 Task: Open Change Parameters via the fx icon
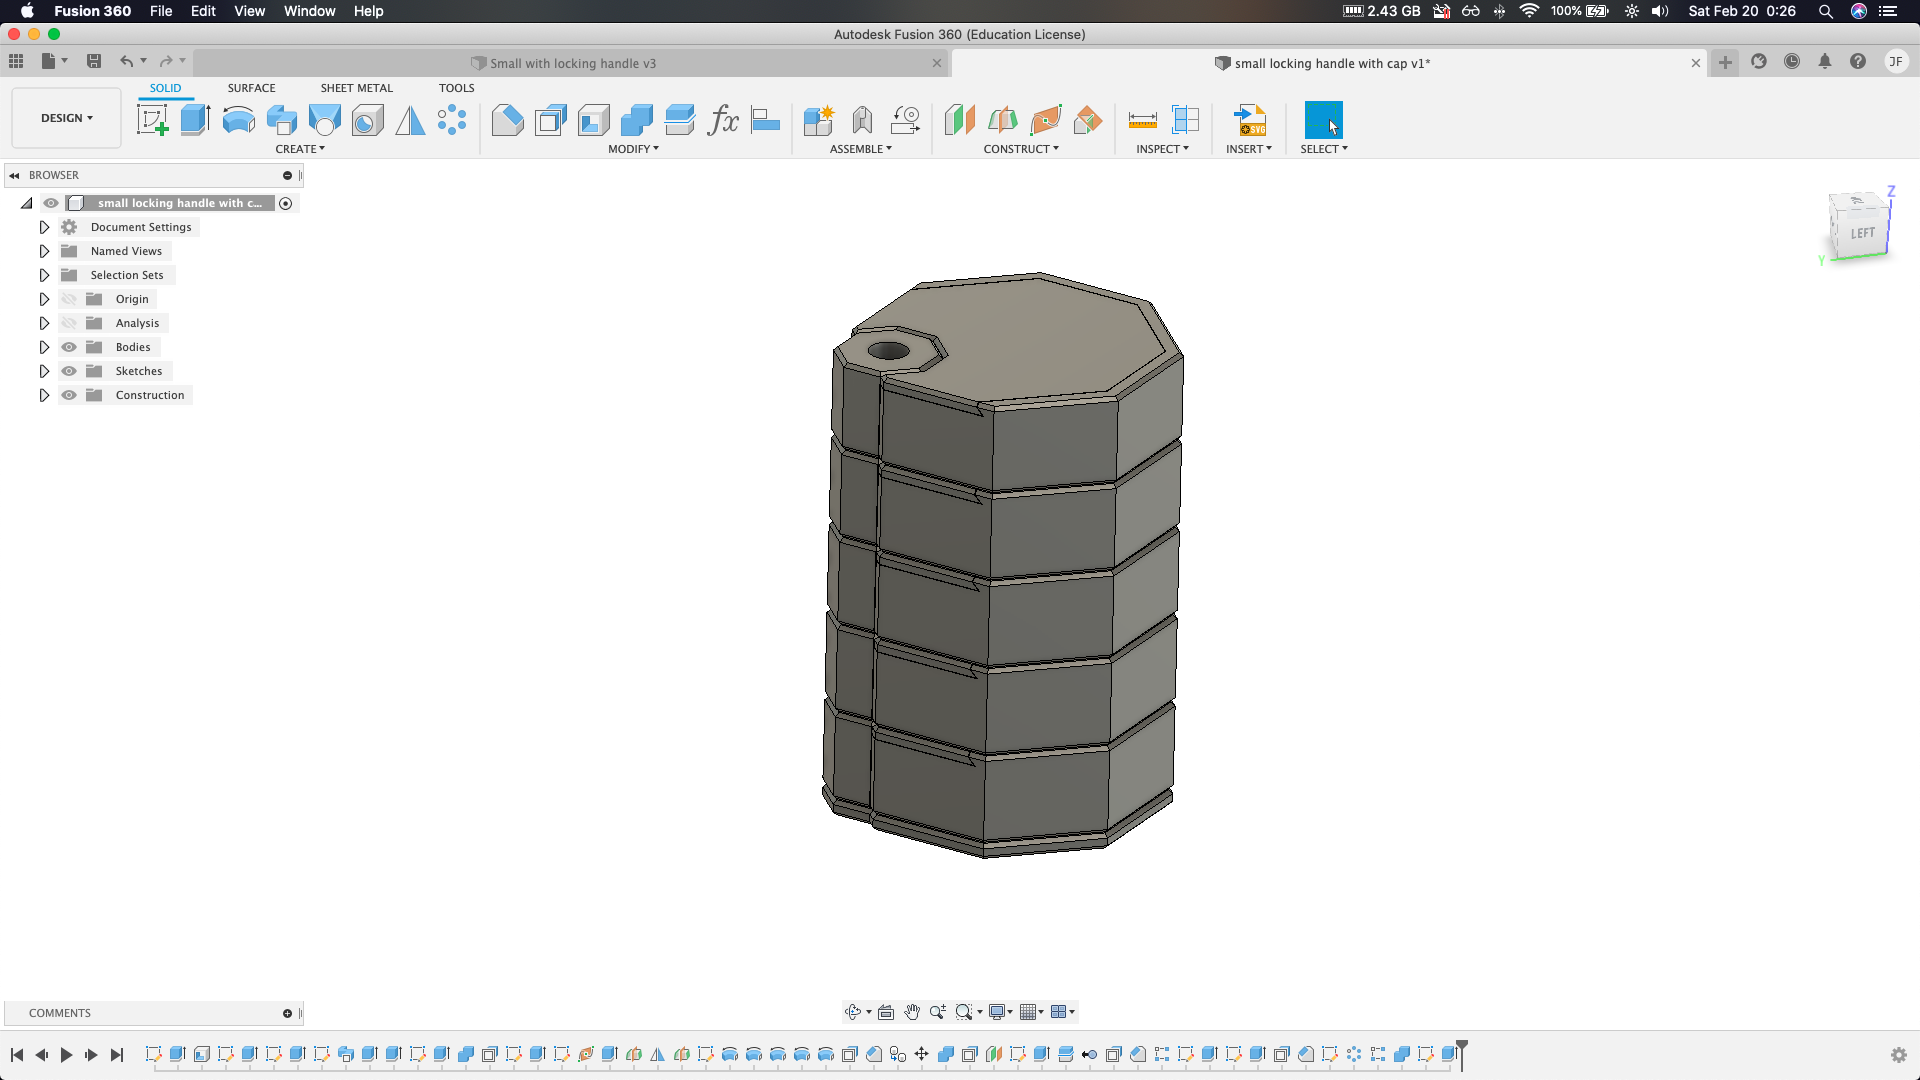point(724,120)
